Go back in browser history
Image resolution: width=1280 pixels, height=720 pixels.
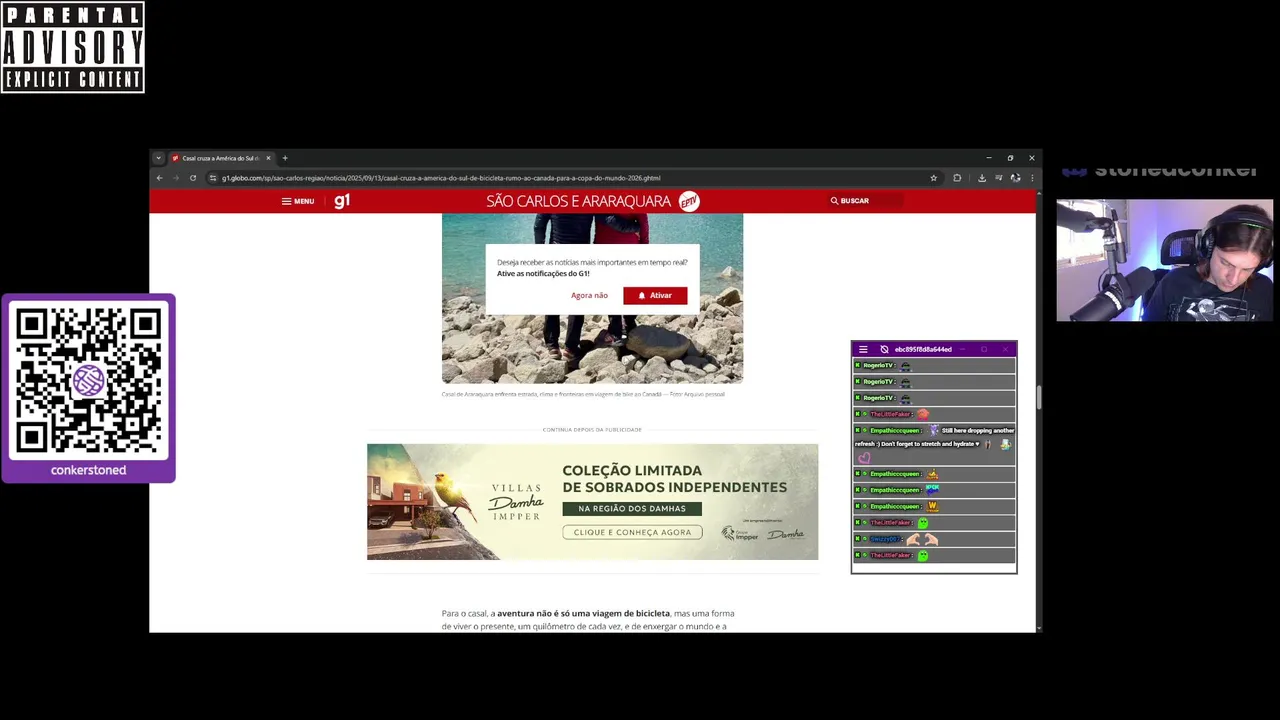click(x=159, y=178)
